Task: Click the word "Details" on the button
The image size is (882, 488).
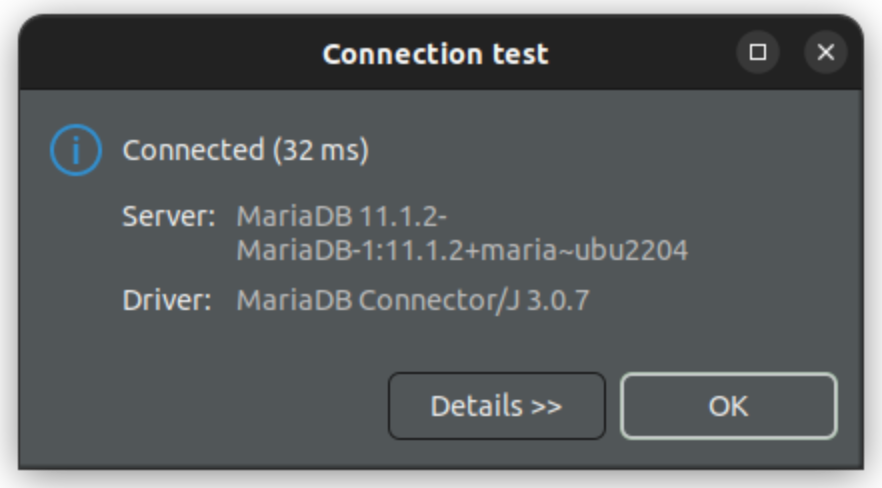Action: (477, 406)
